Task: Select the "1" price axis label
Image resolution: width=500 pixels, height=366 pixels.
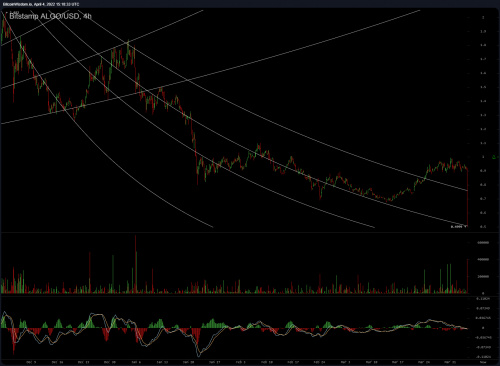Action: coord(483,157)
